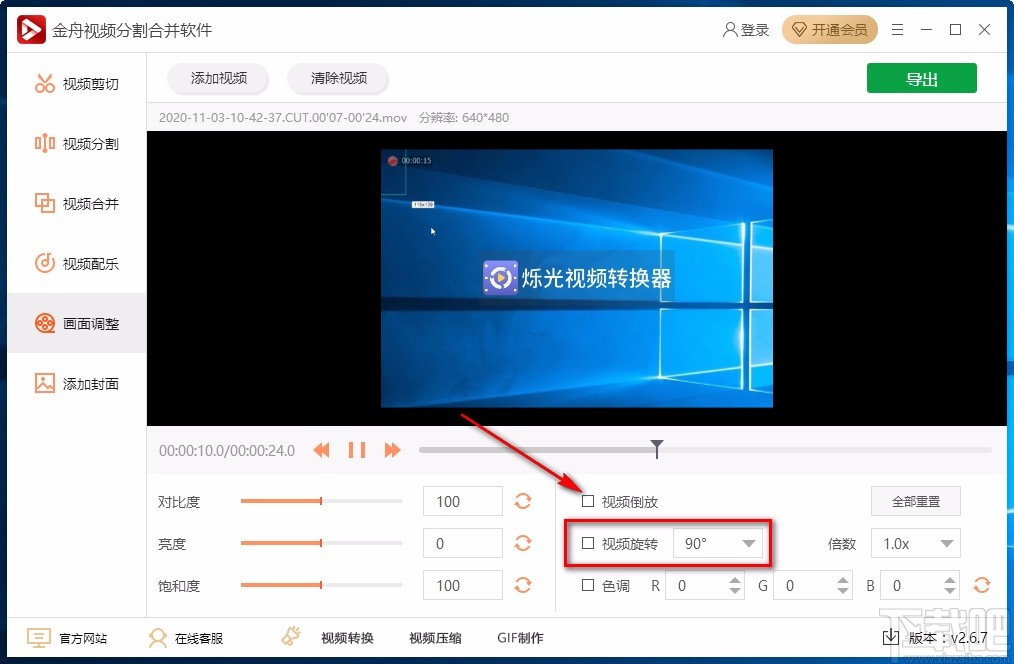This screenshot has height=664, width=1014.
Task: Enable 视频旋转 video rotation checkbox
Action: pyautogui.click(x=588, y=543)
